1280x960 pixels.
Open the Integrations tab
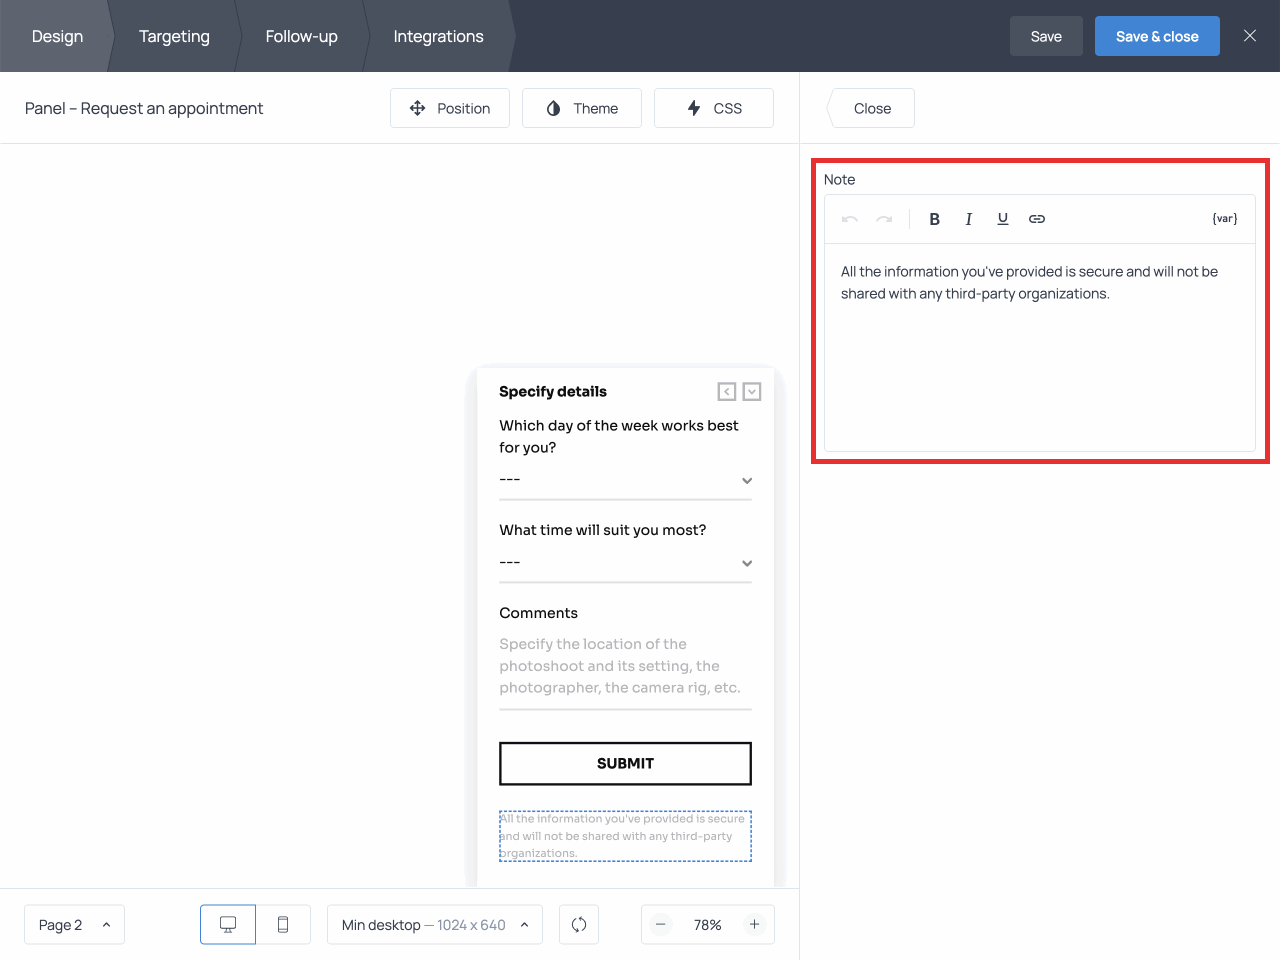438,36
